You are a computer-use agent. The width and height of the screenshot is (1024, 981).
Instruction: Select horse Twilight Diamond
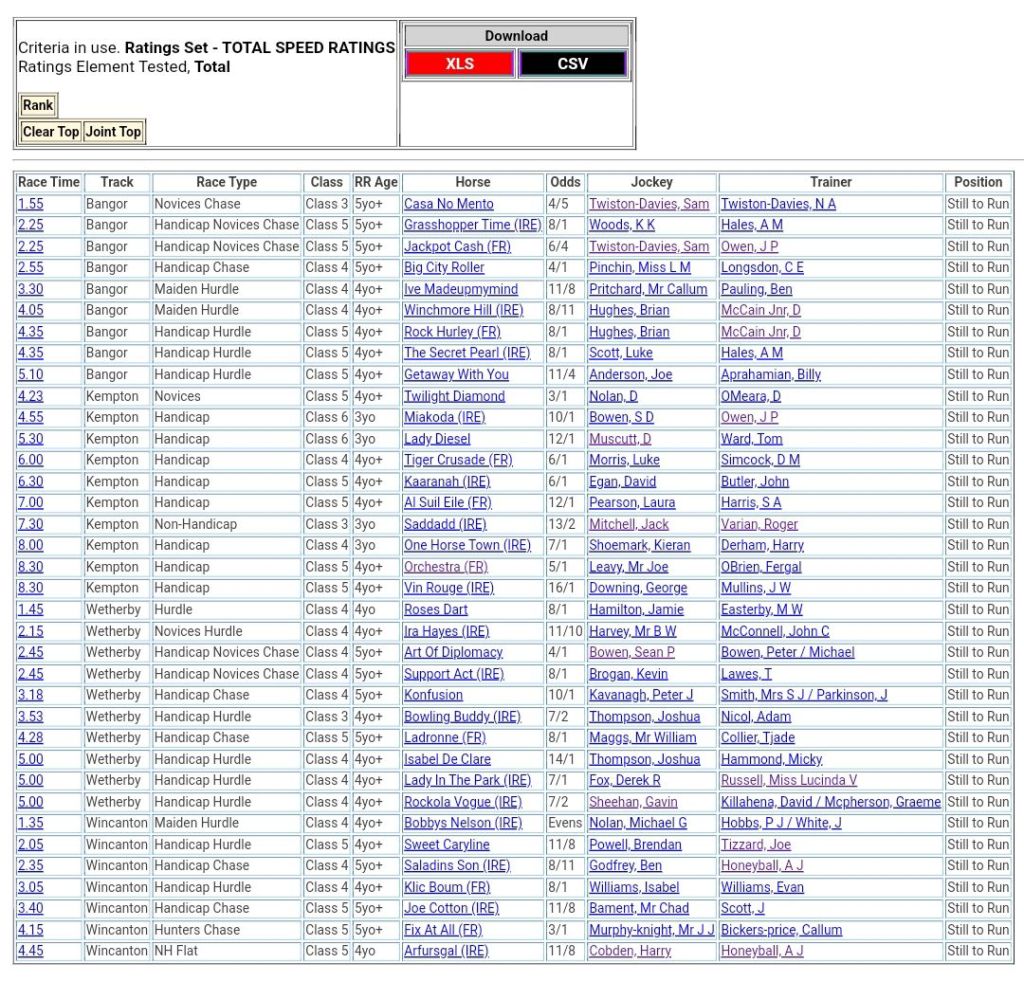(454, 396)
